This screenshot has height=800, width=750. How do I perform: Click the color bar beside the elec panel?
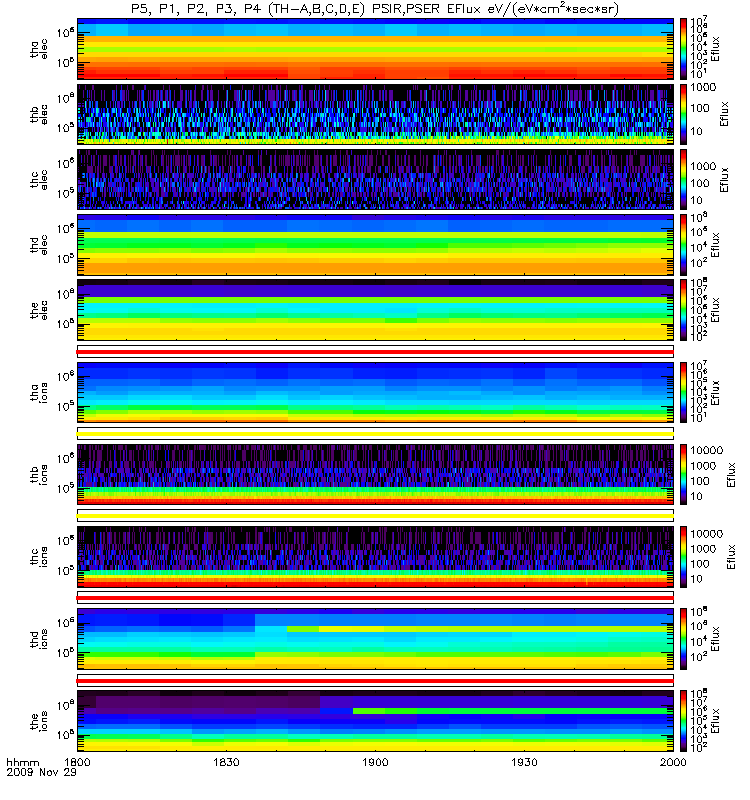coord(683,309)
